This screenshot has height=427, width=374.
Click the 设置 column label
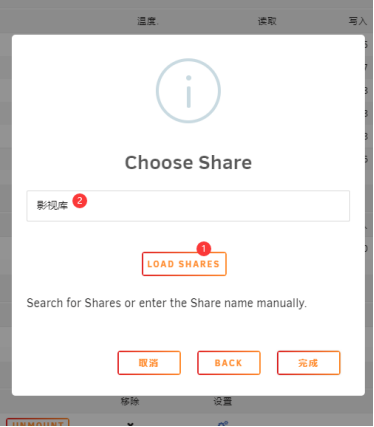[223, 401]
